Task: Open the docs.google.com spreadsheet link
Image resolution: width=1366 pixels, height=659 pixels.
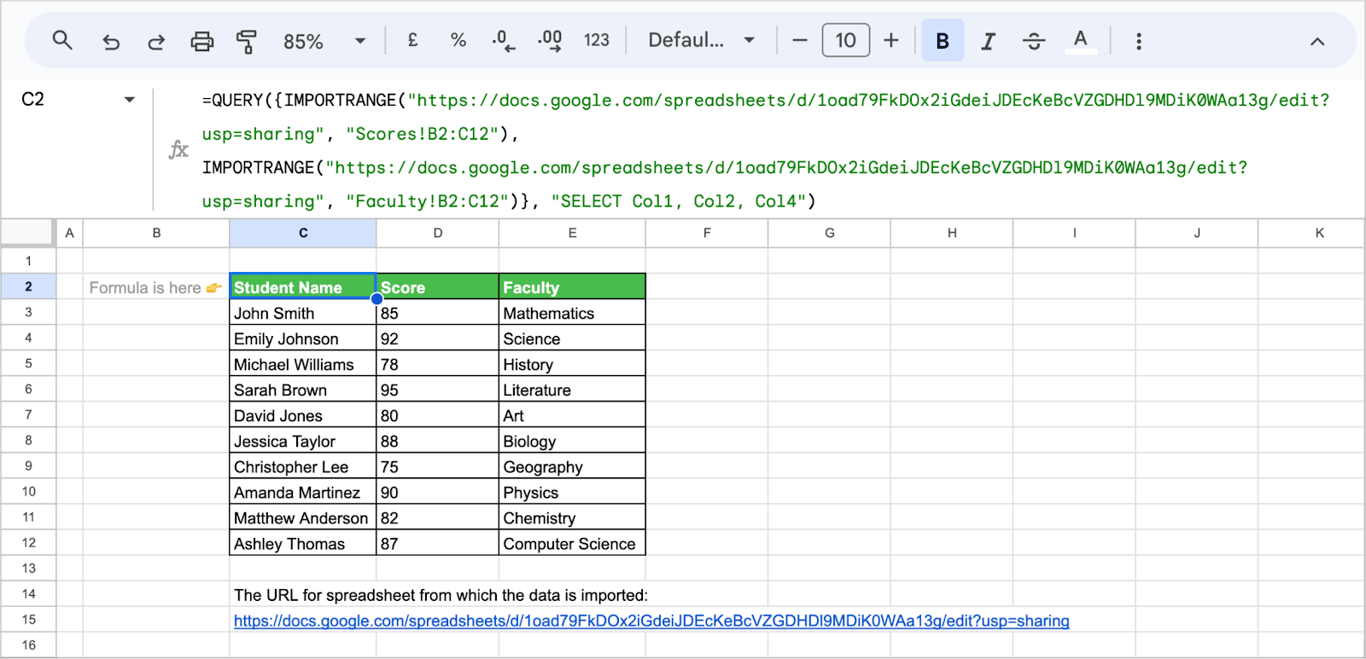Action: tap(651, 621)
